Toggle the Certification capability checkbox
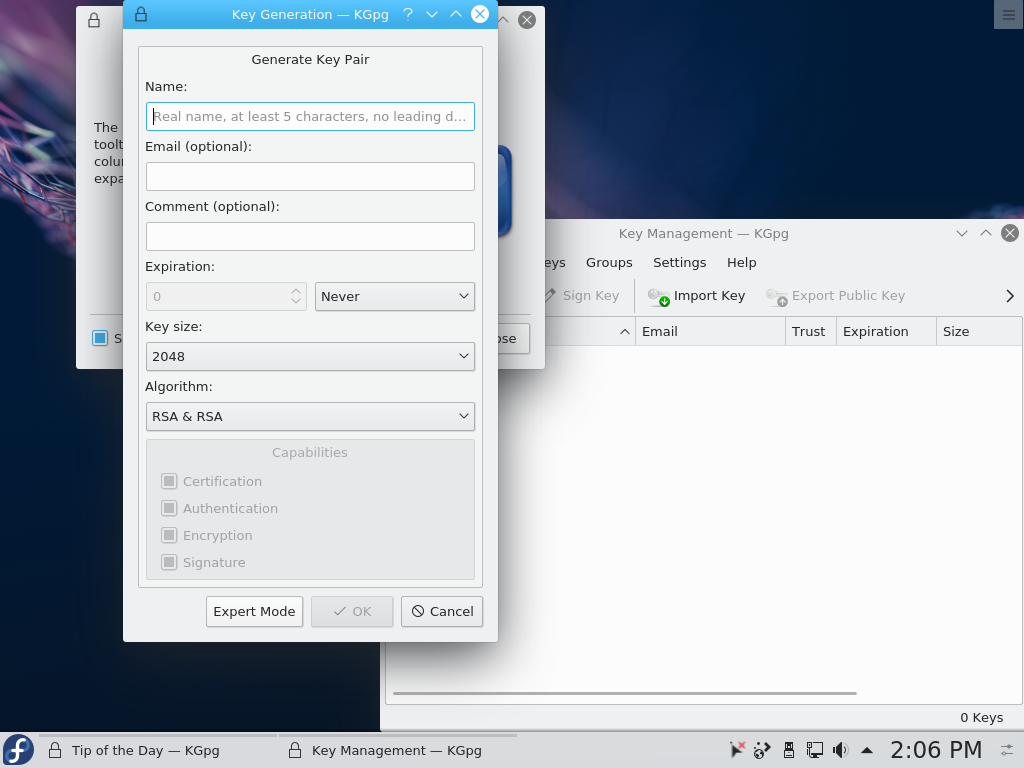 (169, 481)
